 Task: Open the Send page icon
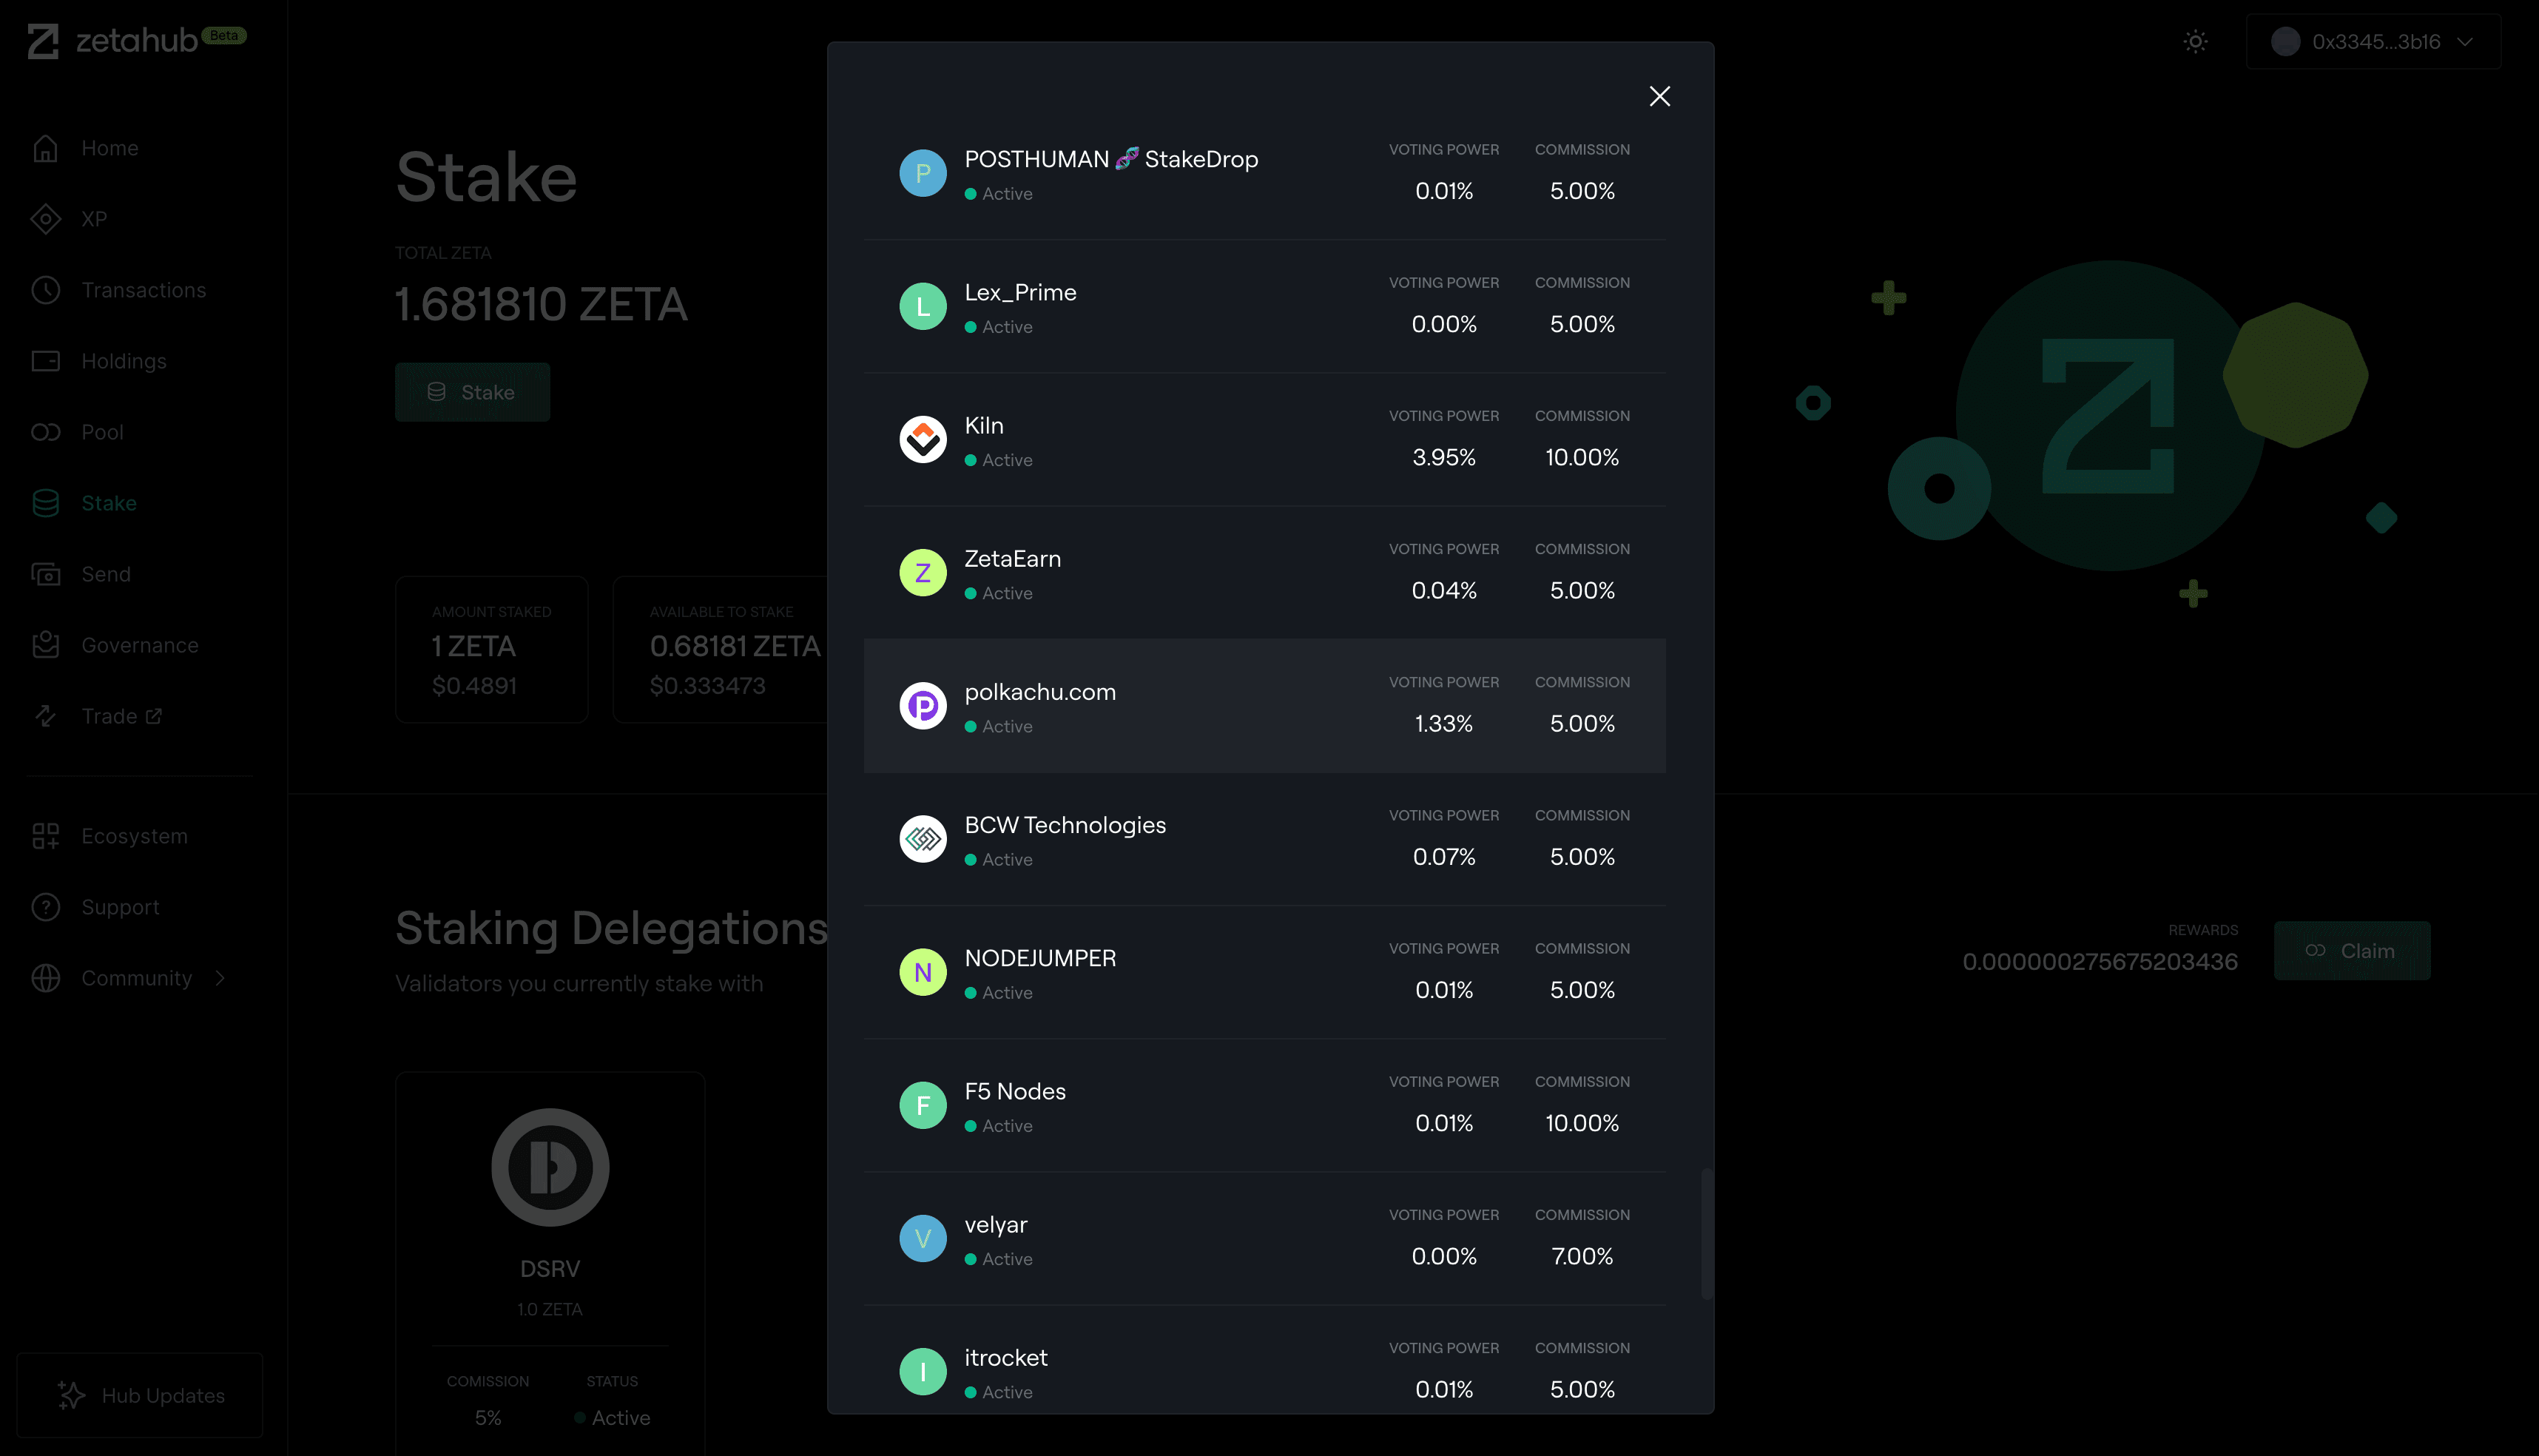tap(46, 574)
